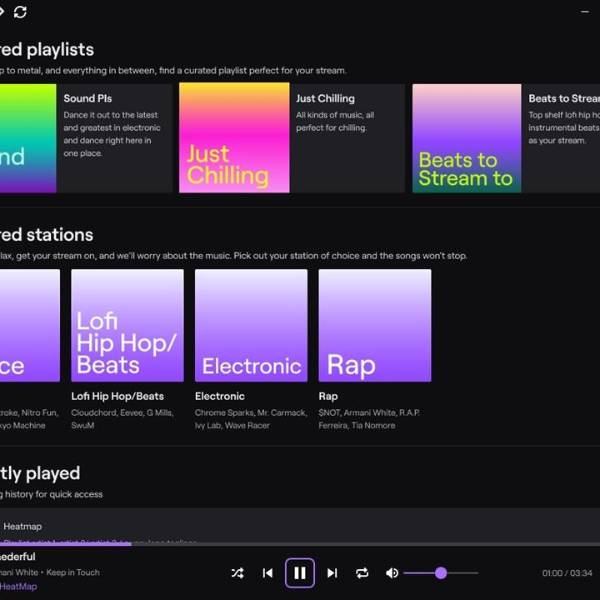Image resolution: width=600 pixels, height=600 pixels.
Task: Toggle repeat mode
Action: click(362, 573)
